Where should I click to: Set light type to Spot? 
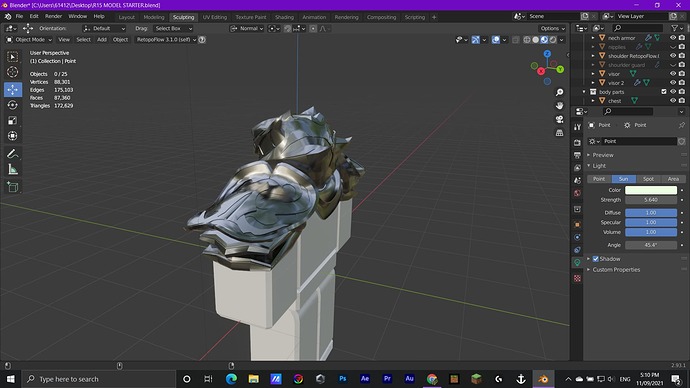click(648, 179)
